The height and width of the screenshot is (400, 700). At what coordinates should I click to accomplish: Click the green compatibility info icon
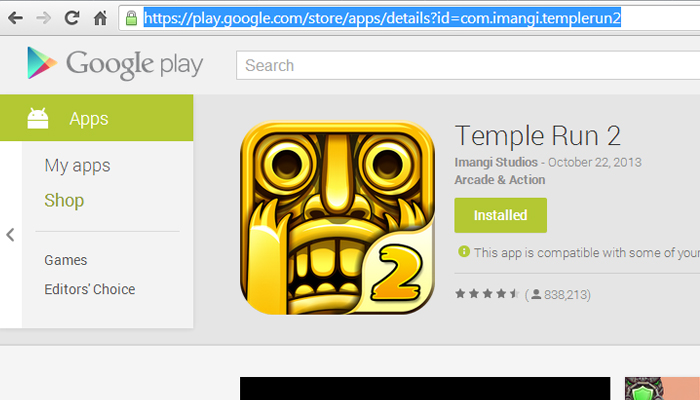[464, 251]
